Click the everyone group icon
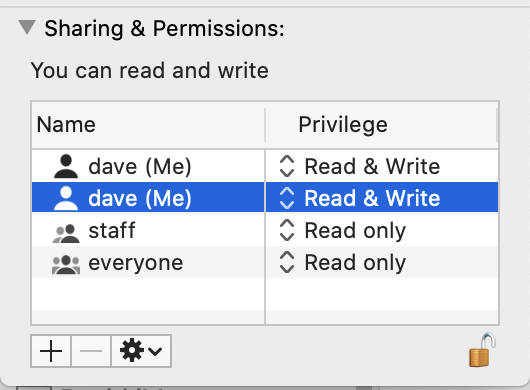 pos(66,265)
